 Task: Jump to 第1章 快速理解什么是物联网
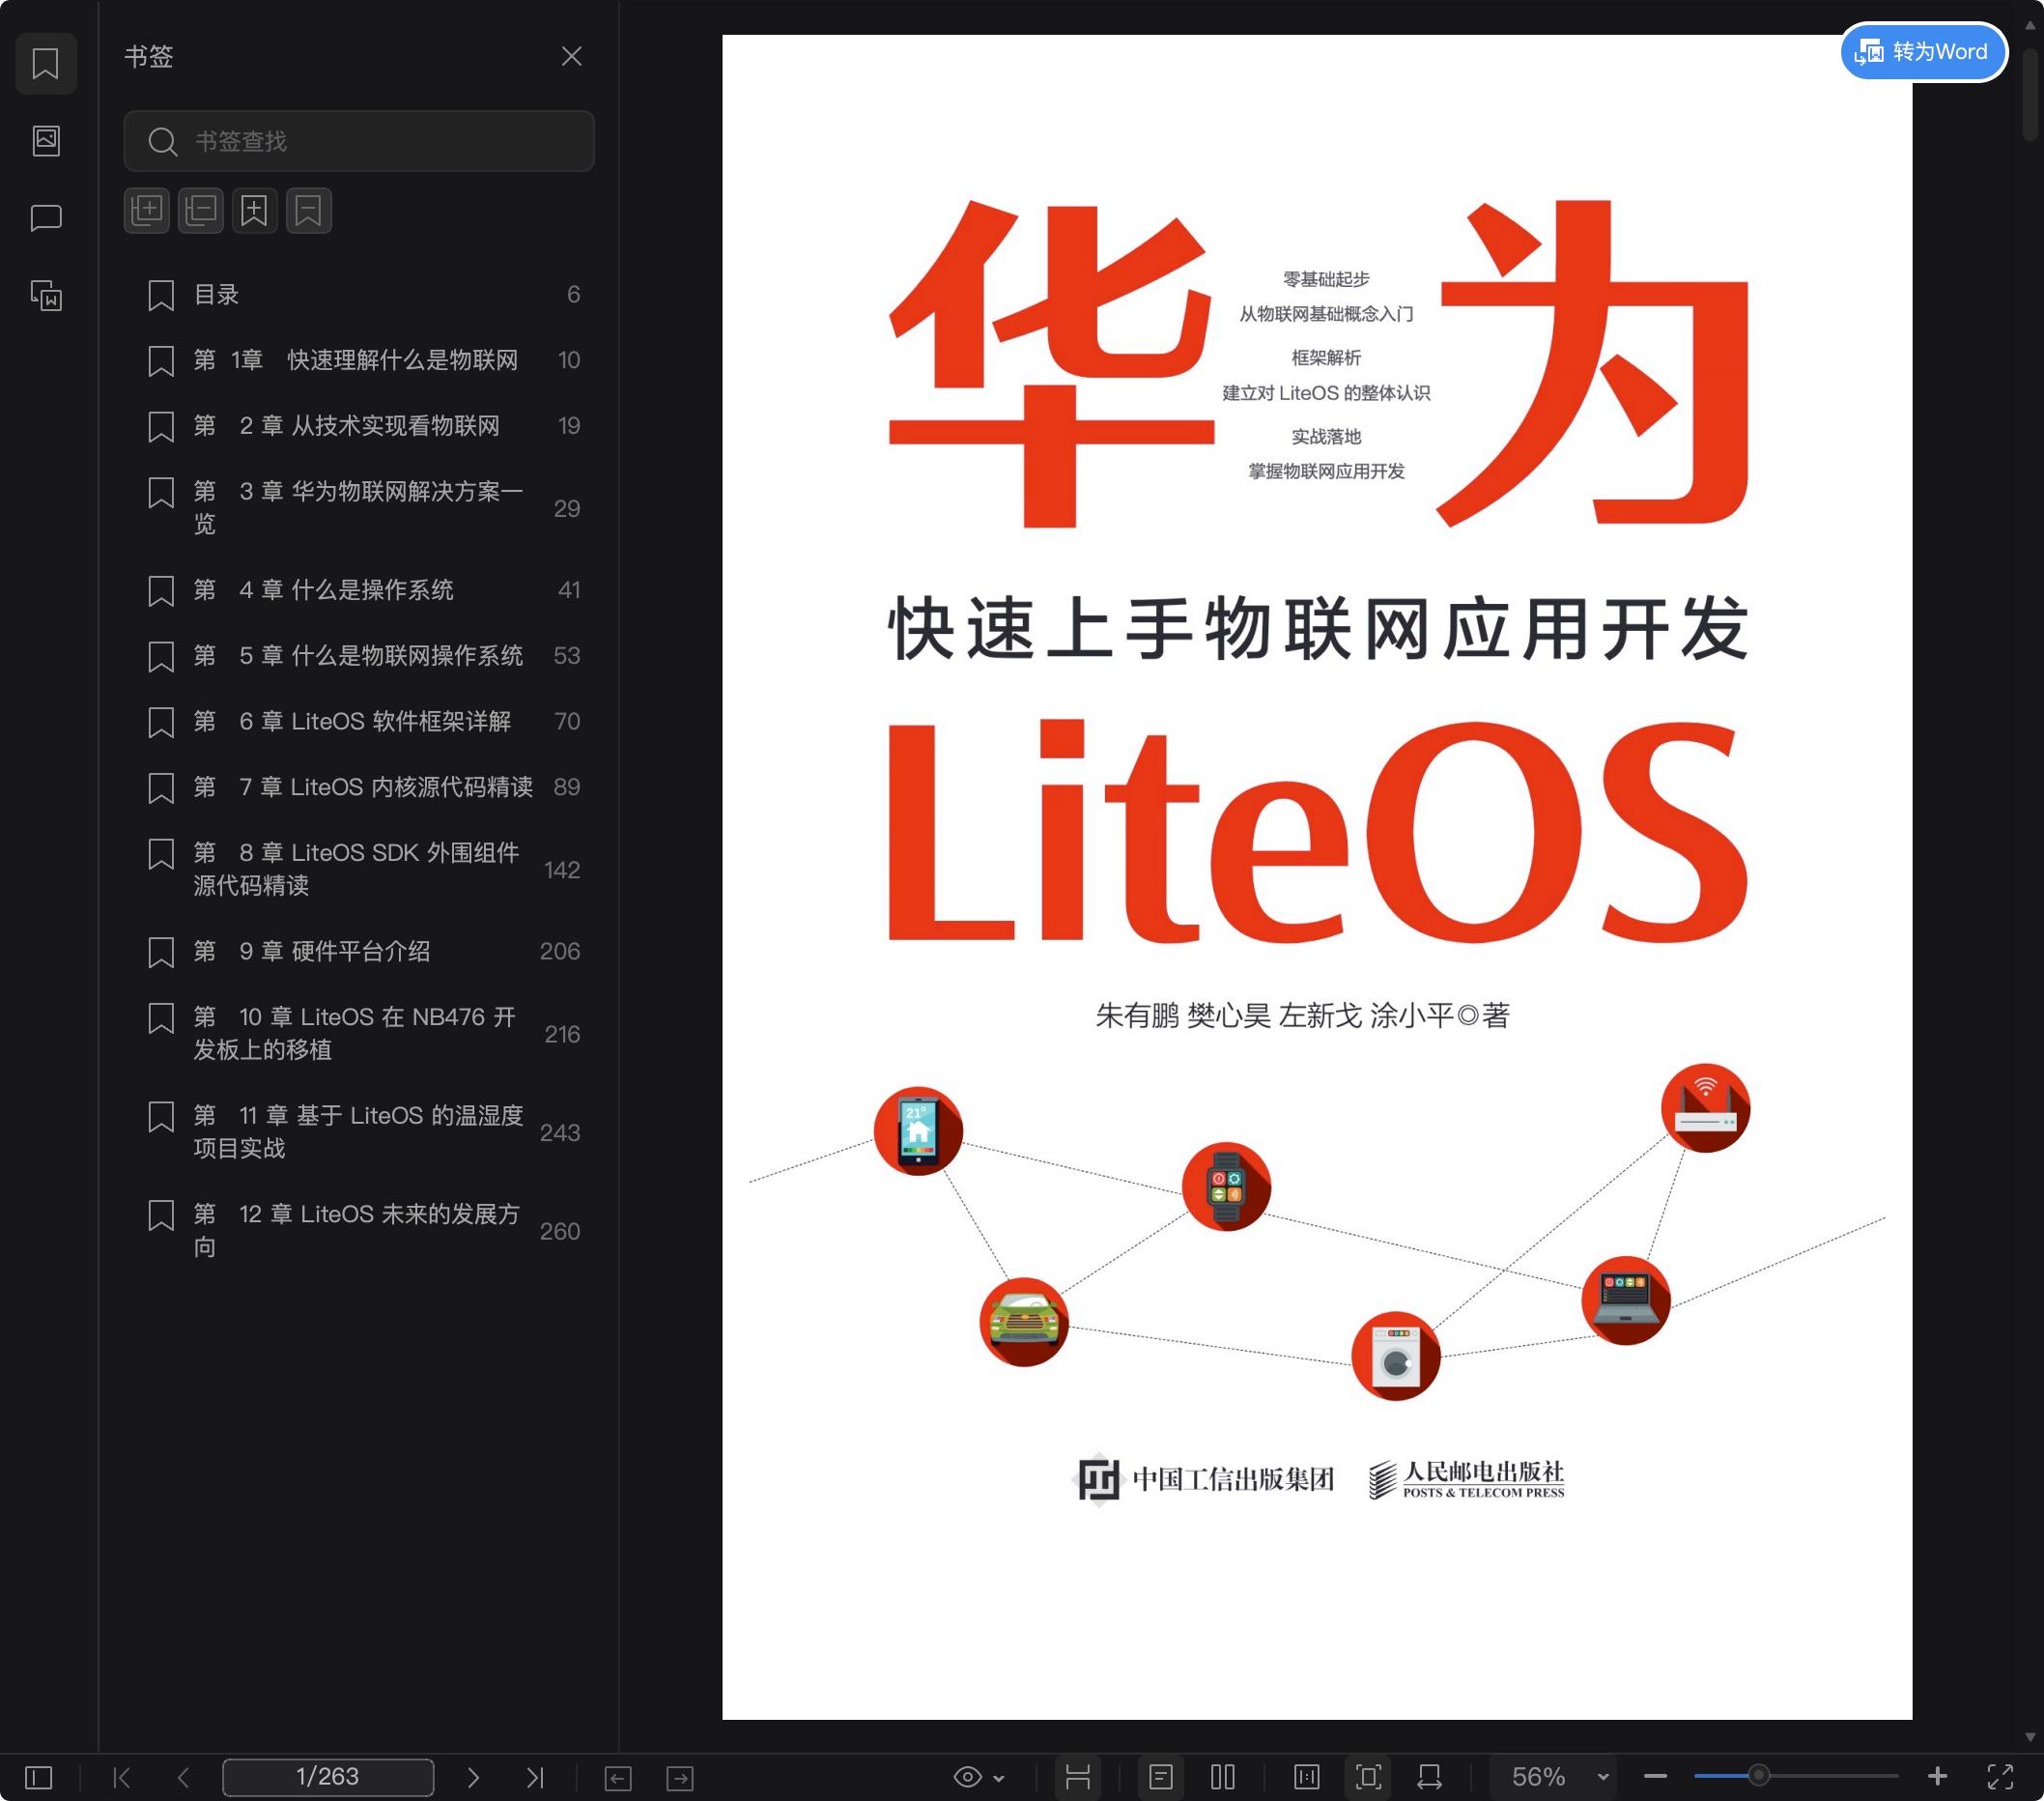(x=359, y=360)
